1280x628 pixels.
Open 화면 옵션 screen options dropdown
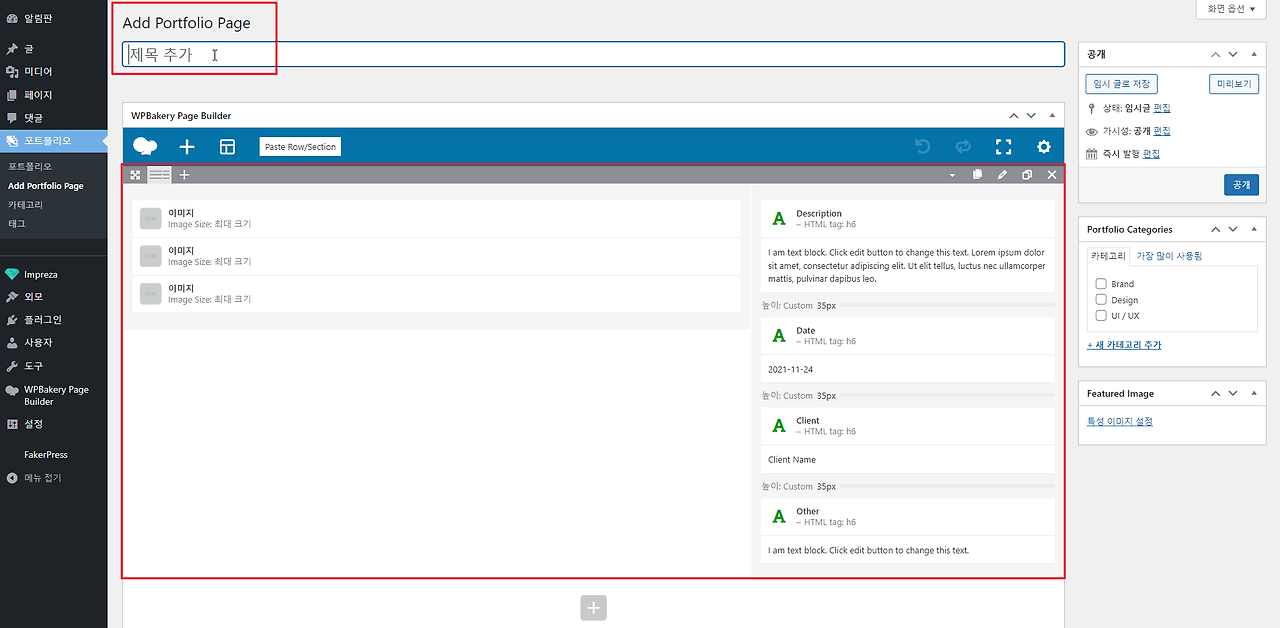pyautogui.click(x=1231, y=9)
